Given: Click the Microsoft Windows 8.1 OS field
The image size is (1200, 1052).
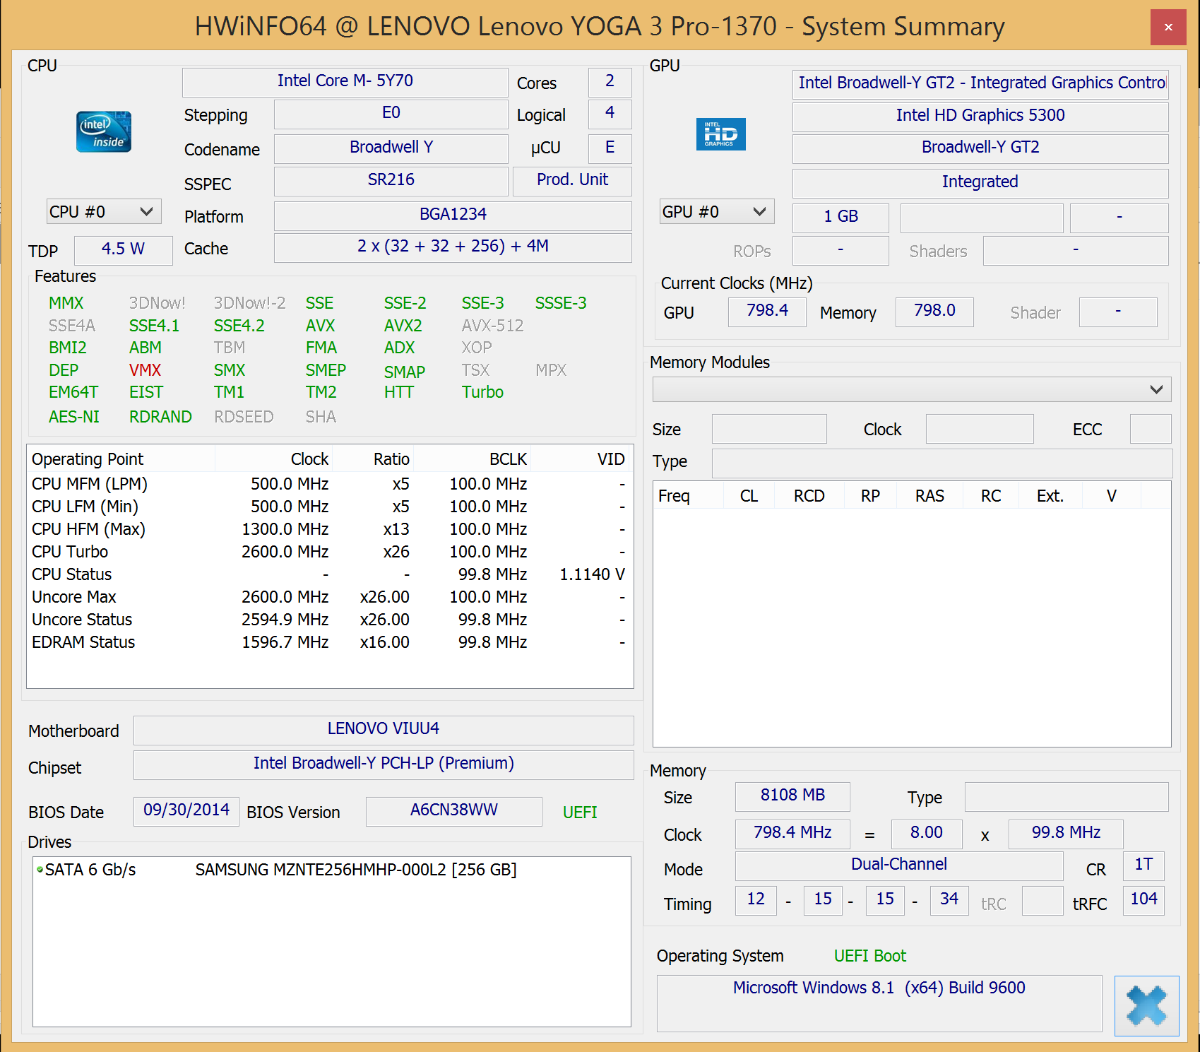Looking at the screenshot, I should click(x=879, y=988).
